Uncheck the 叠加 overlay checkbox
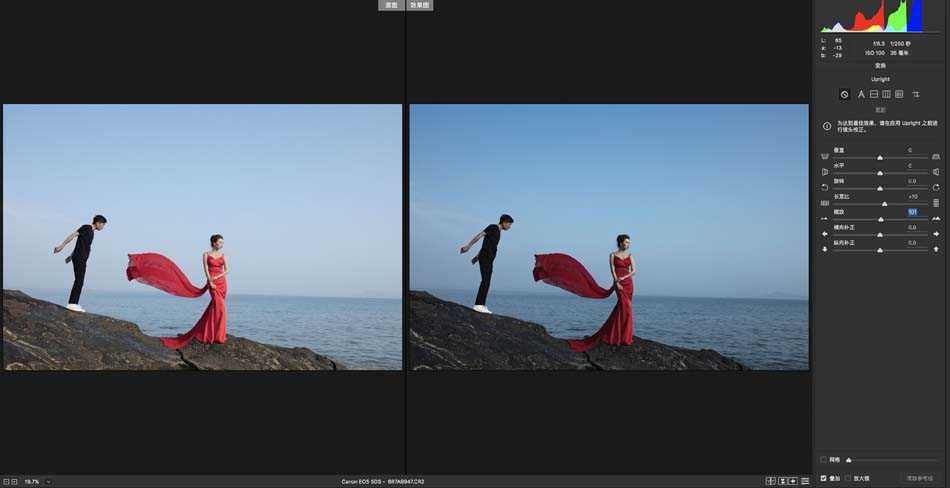The image size is (950, 488). click(x=823, y=478)
